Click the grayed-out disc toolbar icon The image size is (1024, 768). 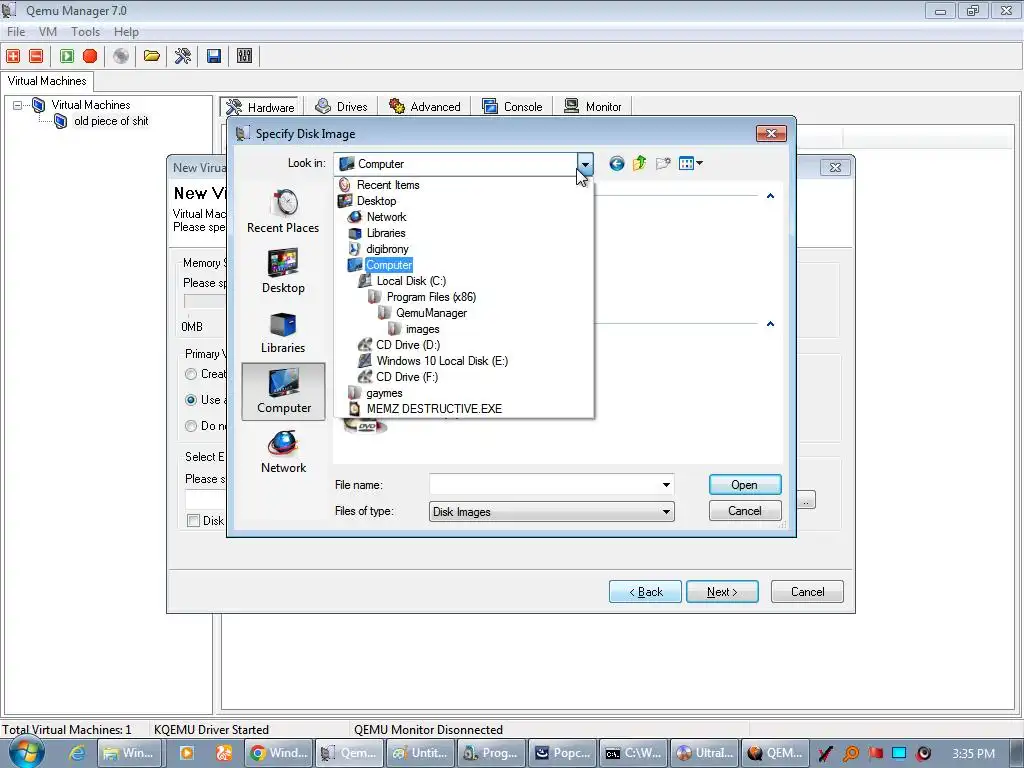tap(121, 56)
